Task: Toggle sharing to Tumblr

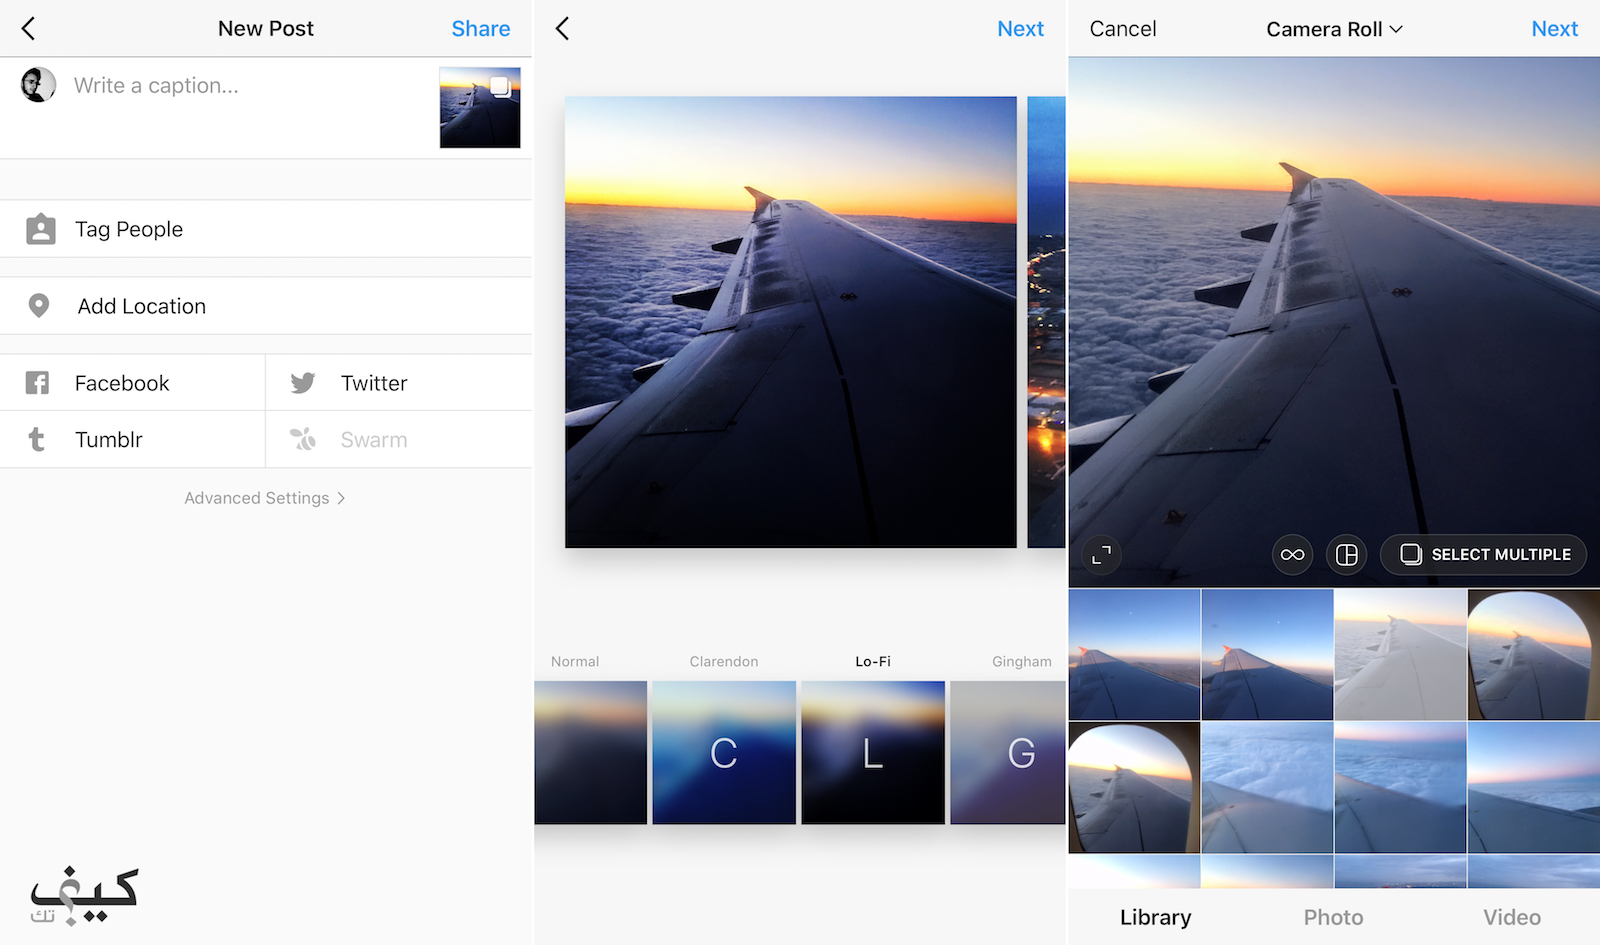Action: [132, 440]
